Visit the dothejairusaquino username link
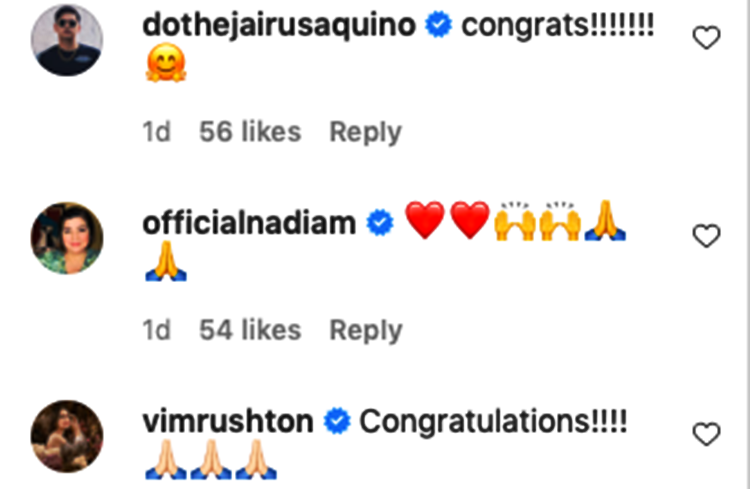Screen dimensions: 750x489 [279, 25]
